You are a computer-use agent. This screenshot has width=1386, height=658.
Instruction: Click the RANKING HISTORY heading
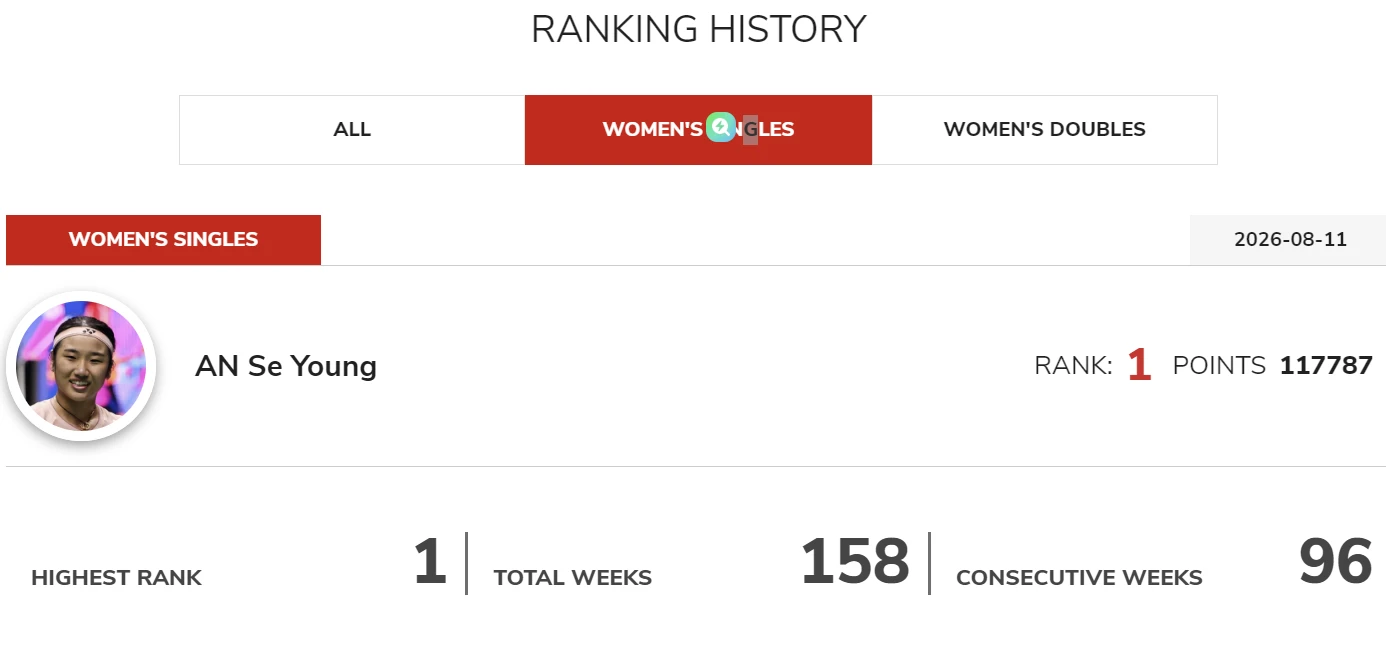698,29
